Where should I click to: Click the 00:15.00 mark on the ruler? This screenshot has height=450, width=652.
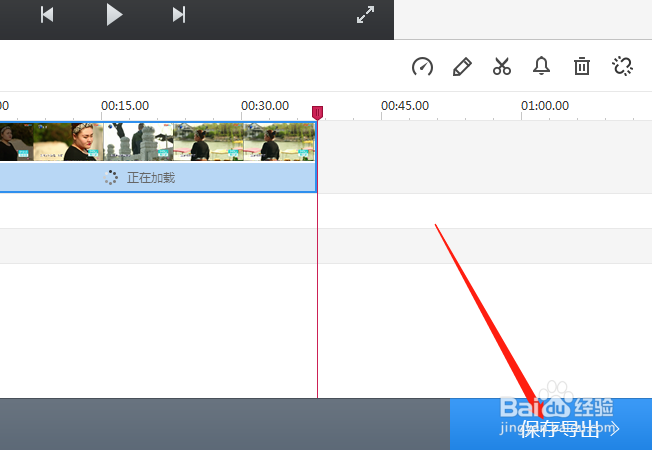125,106
